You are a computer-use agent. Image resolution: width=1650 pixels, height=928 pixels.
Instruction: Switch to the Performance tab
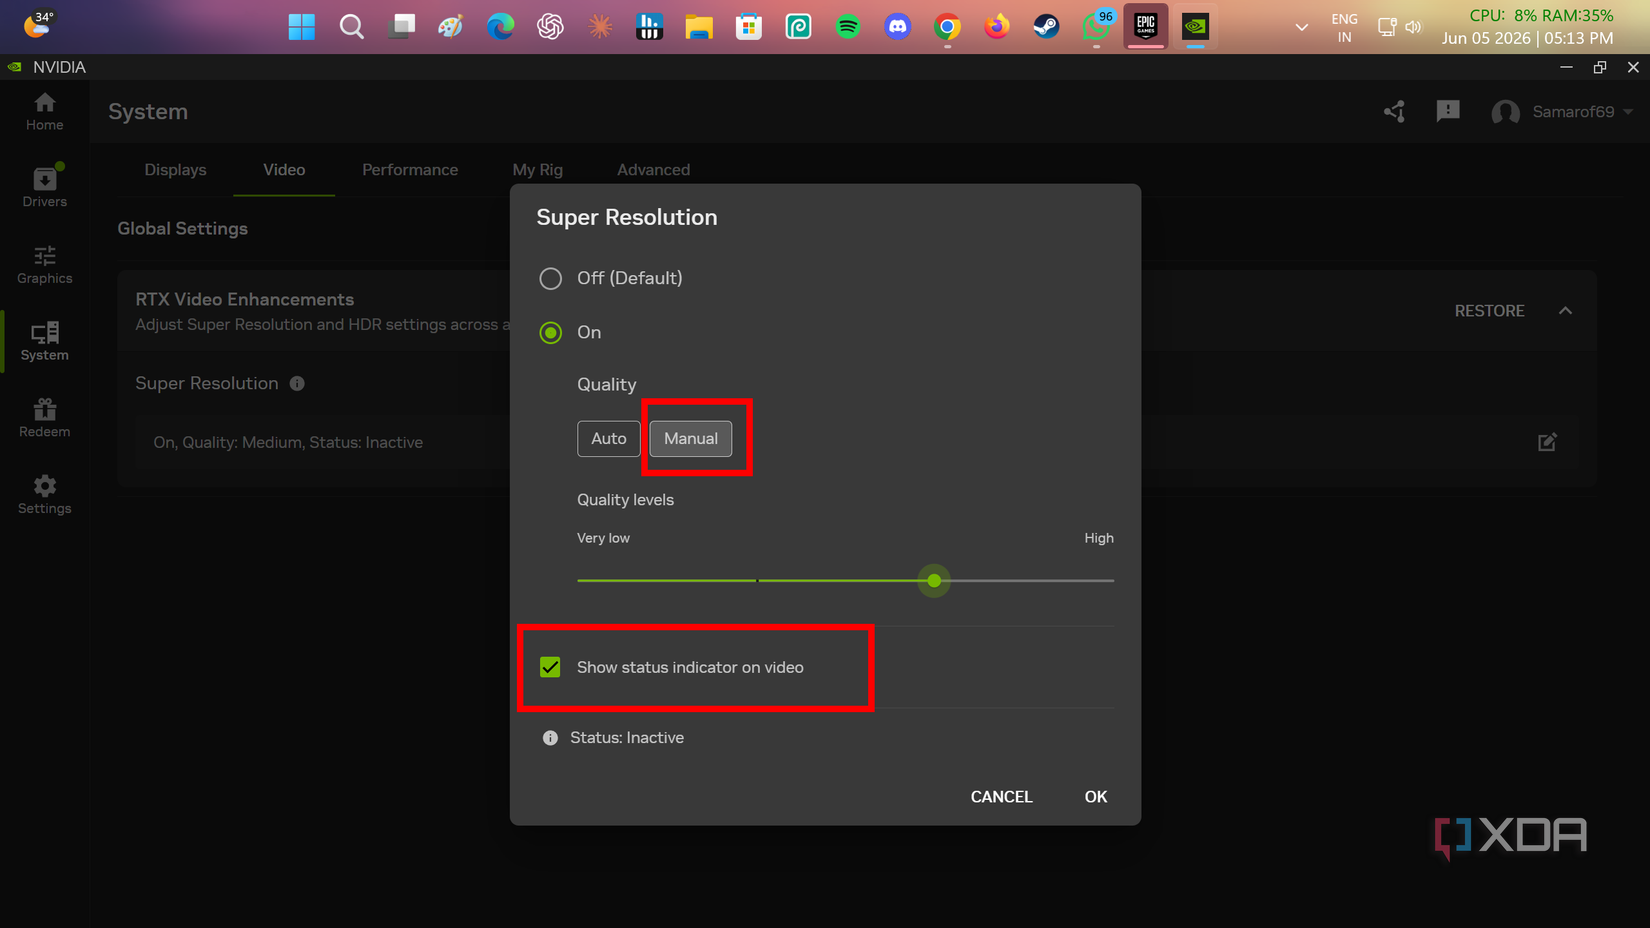tap(410, 169)
